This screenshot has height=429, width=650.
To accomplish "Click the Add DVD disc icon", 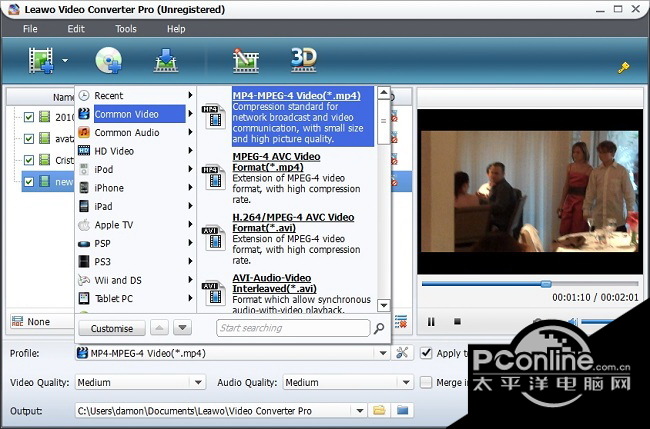I will point(109,61).
